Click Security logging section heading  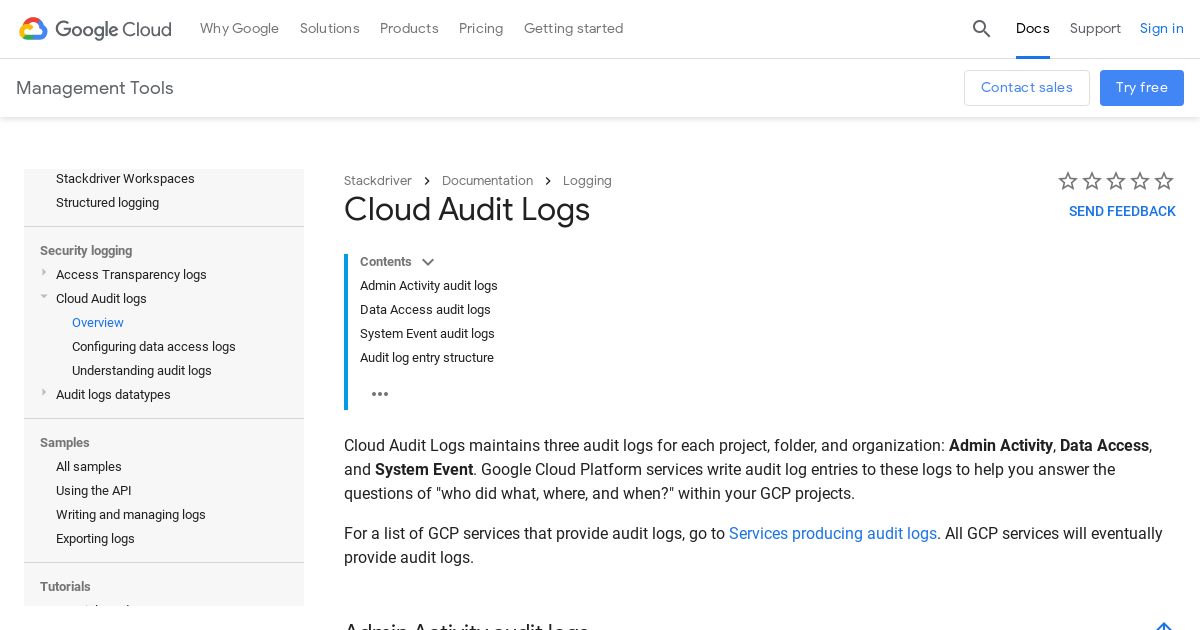click(86, 251)
